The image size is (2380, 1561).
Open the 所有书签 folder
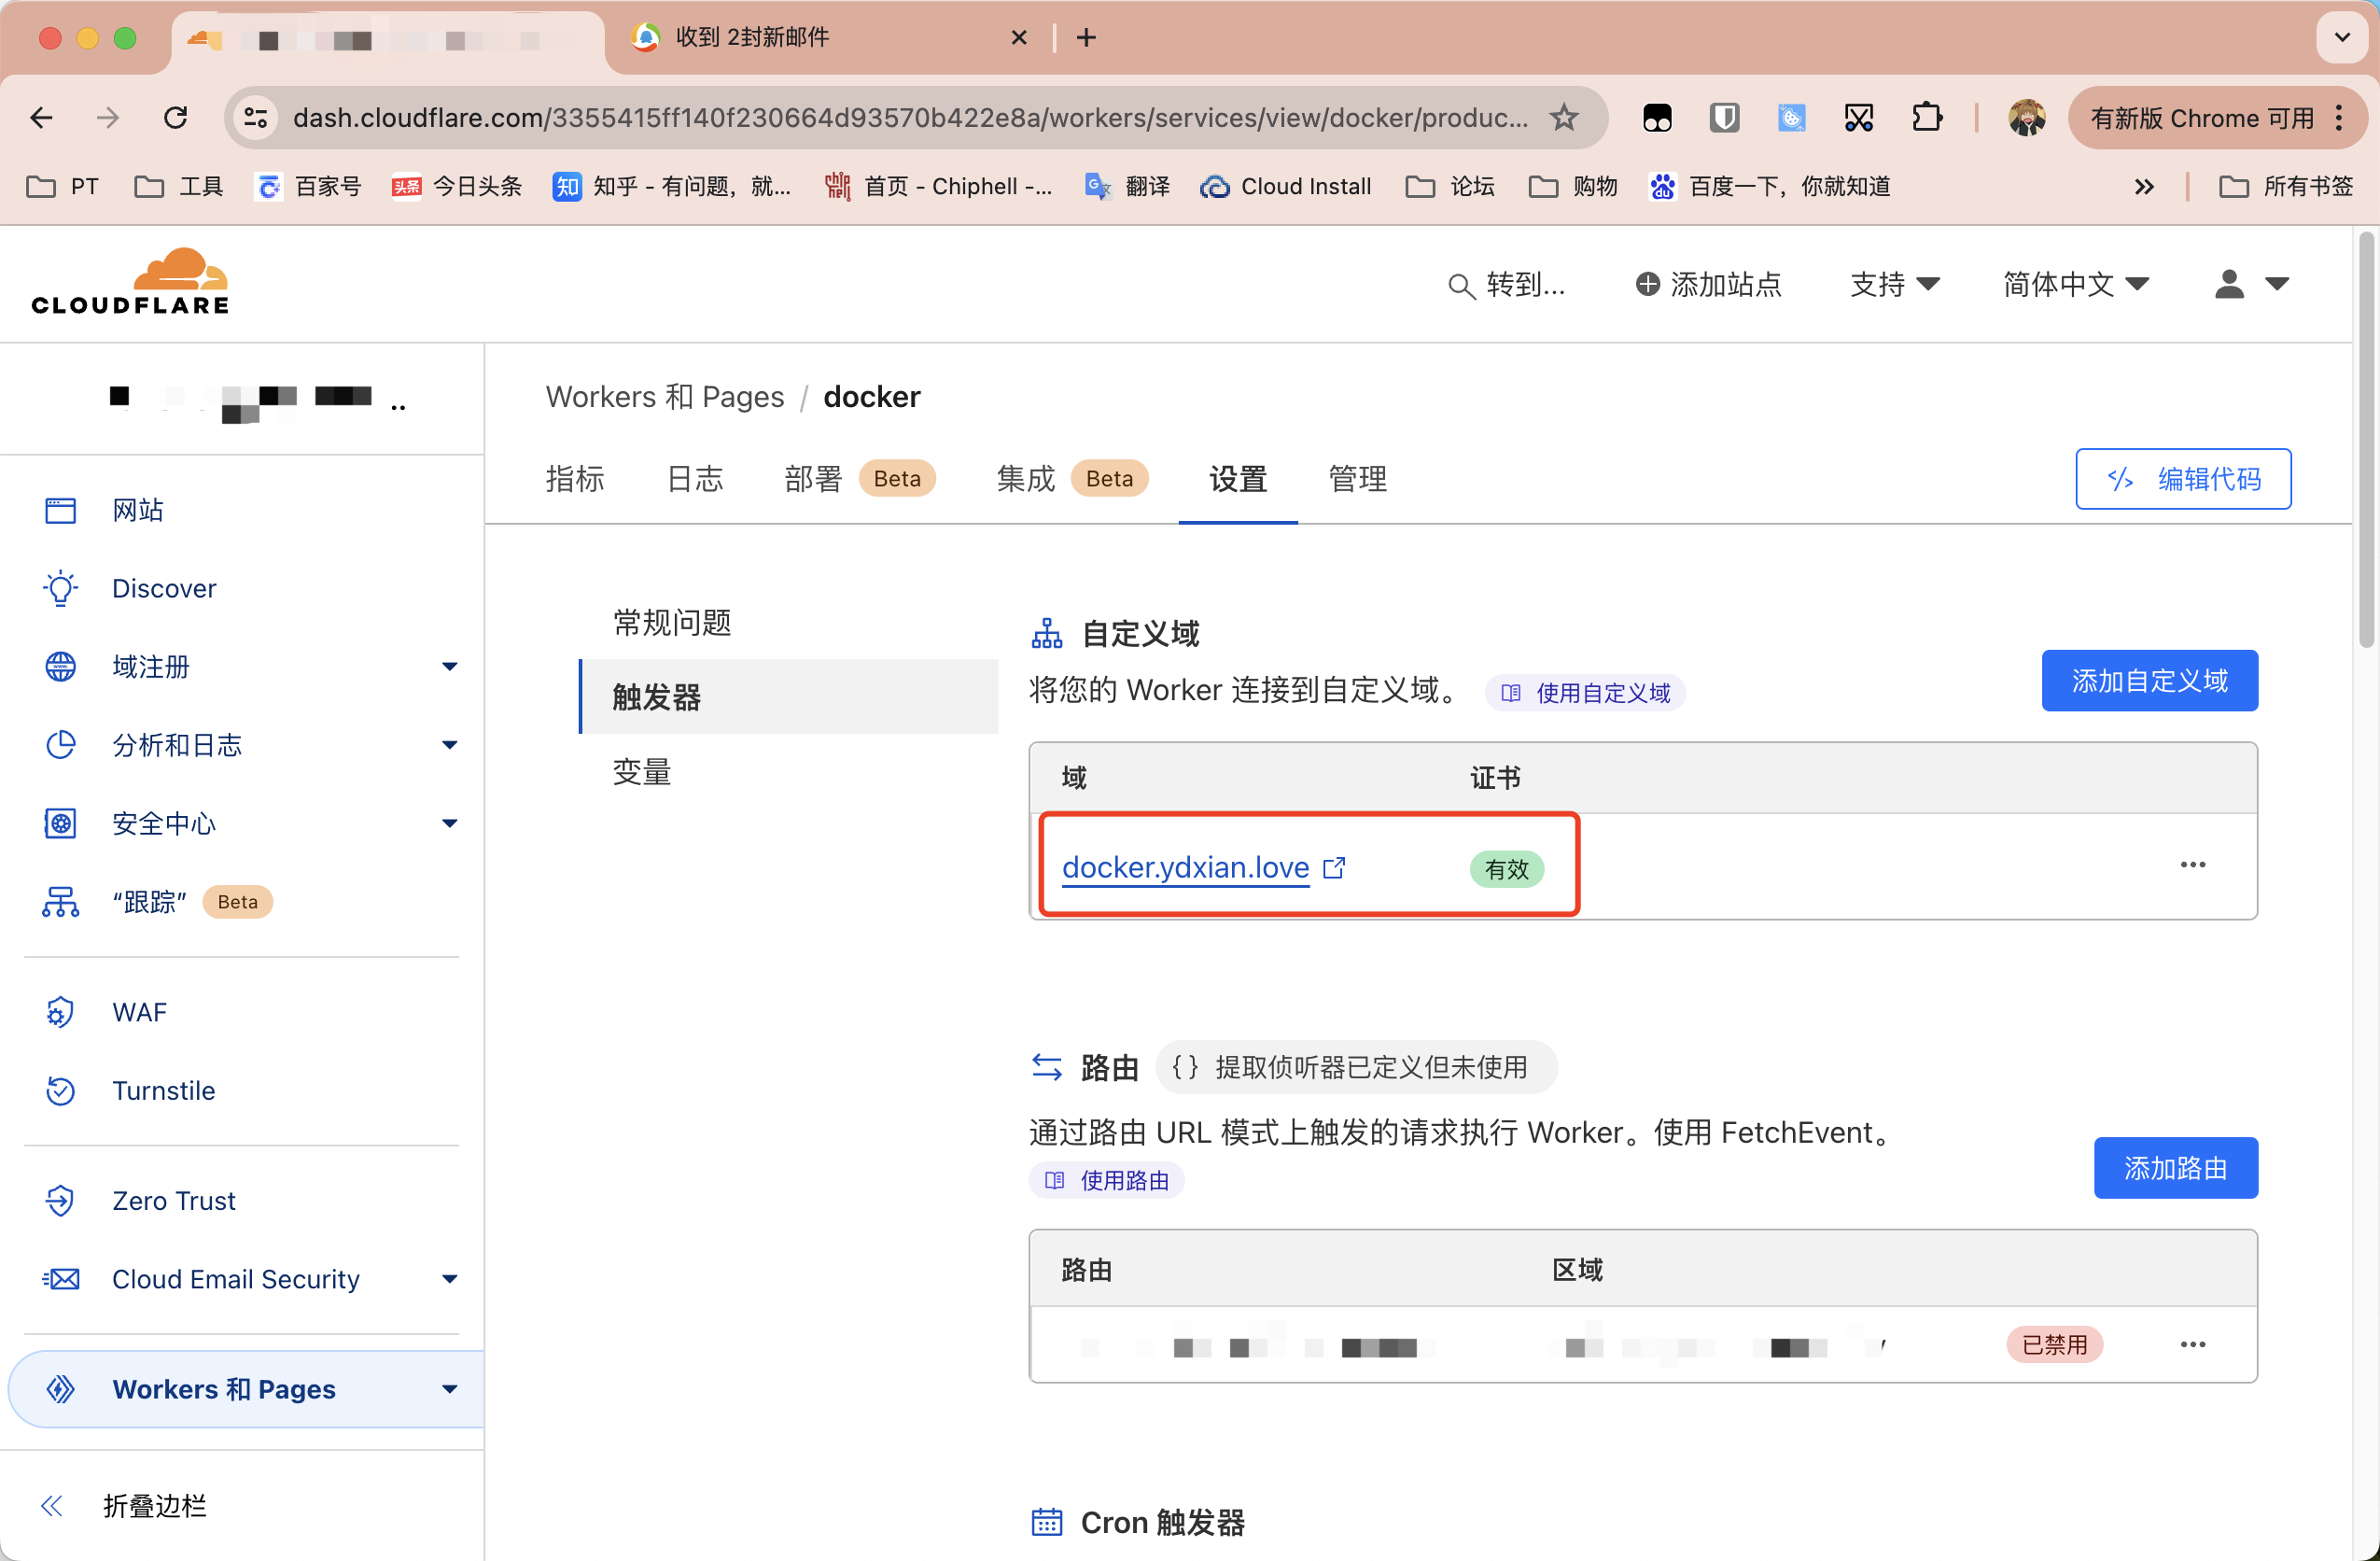tap(2286, 186)
